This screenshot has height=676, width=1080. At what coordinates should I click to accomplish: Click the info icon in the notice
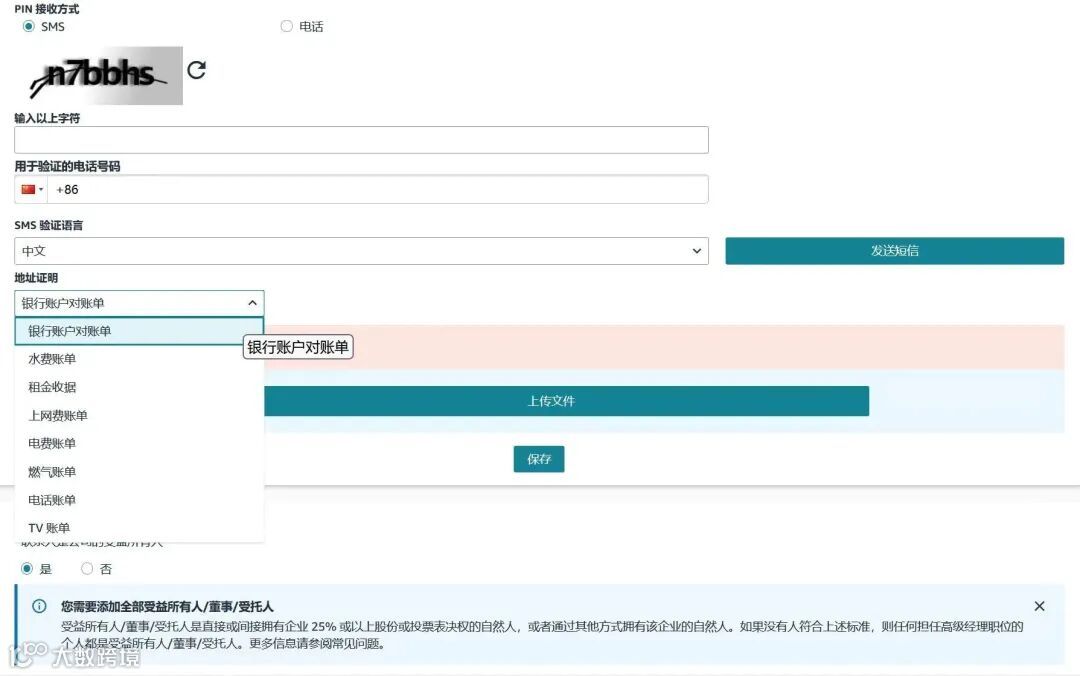pos(39,606)
